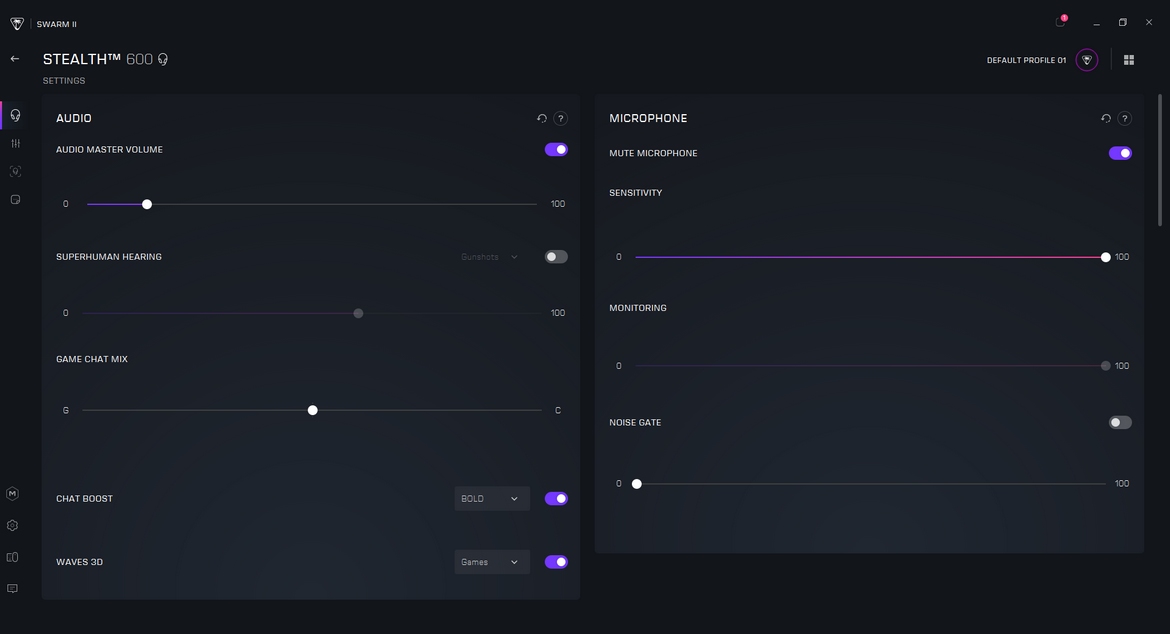Click the Game Chat Mix slider handle
Screen dimensions: 1170x634
click(313, 410)
